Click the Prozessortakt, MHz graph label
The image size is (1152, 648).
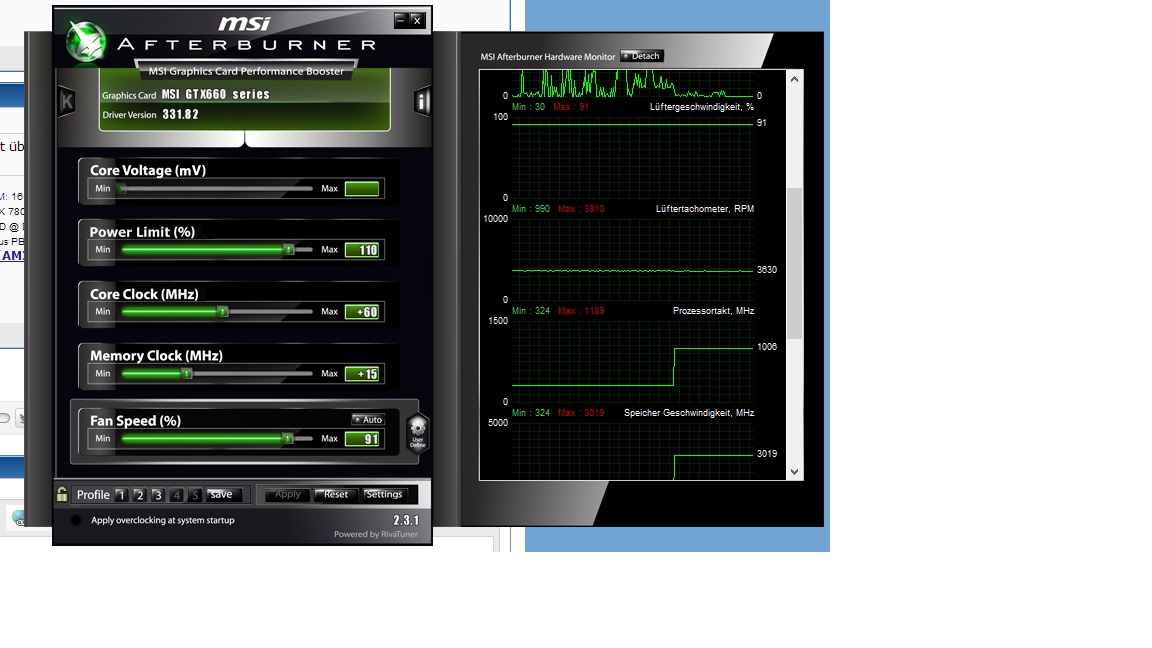713,311
